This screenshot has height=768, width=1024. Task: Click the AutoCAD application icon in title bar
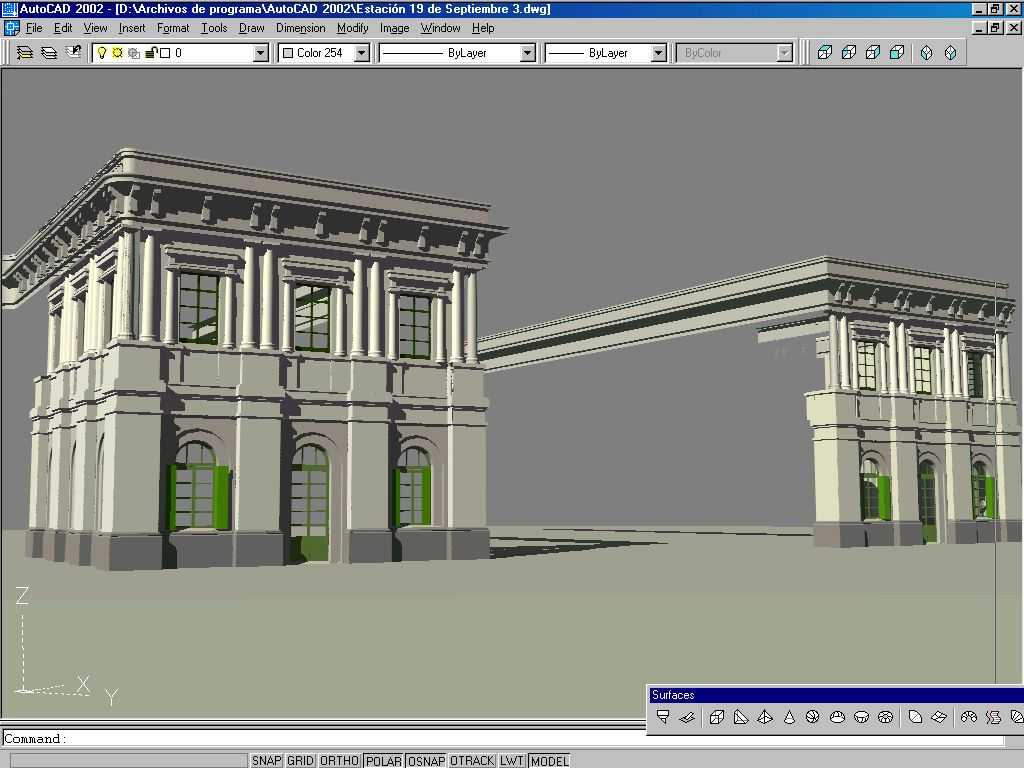[8, 9]
